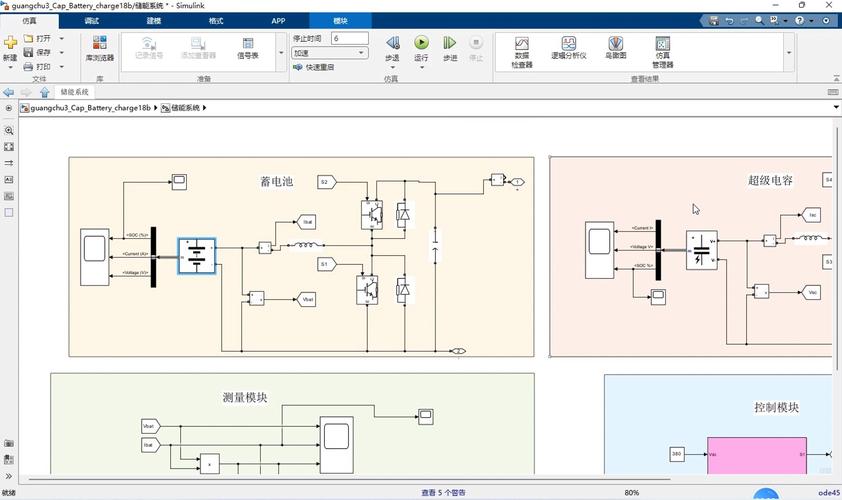Click the fit-to-view icon in left palette
This screenshot has width=842, height=500.
(x=9, y=147)
